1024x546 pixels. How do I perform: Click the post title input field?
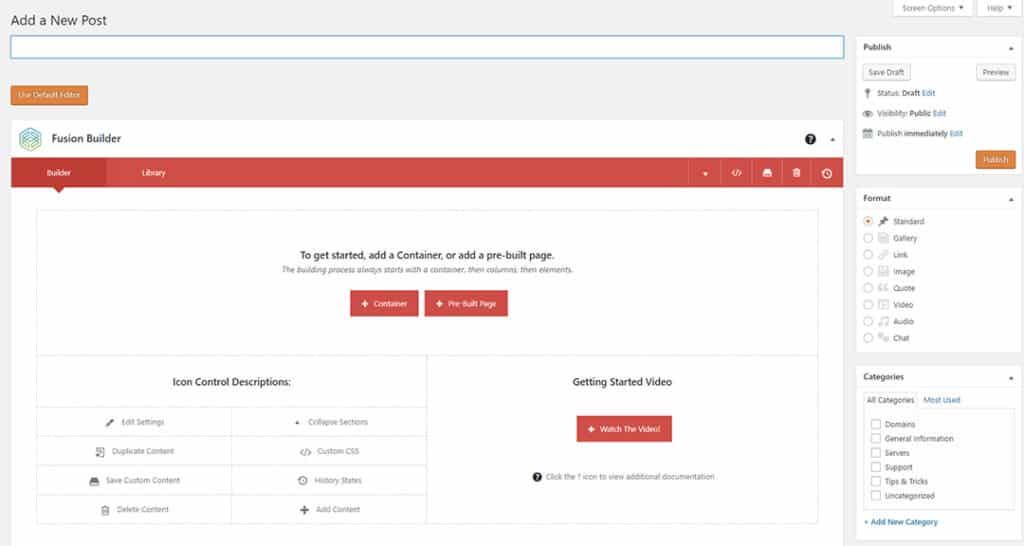click(x=427, y=47)
